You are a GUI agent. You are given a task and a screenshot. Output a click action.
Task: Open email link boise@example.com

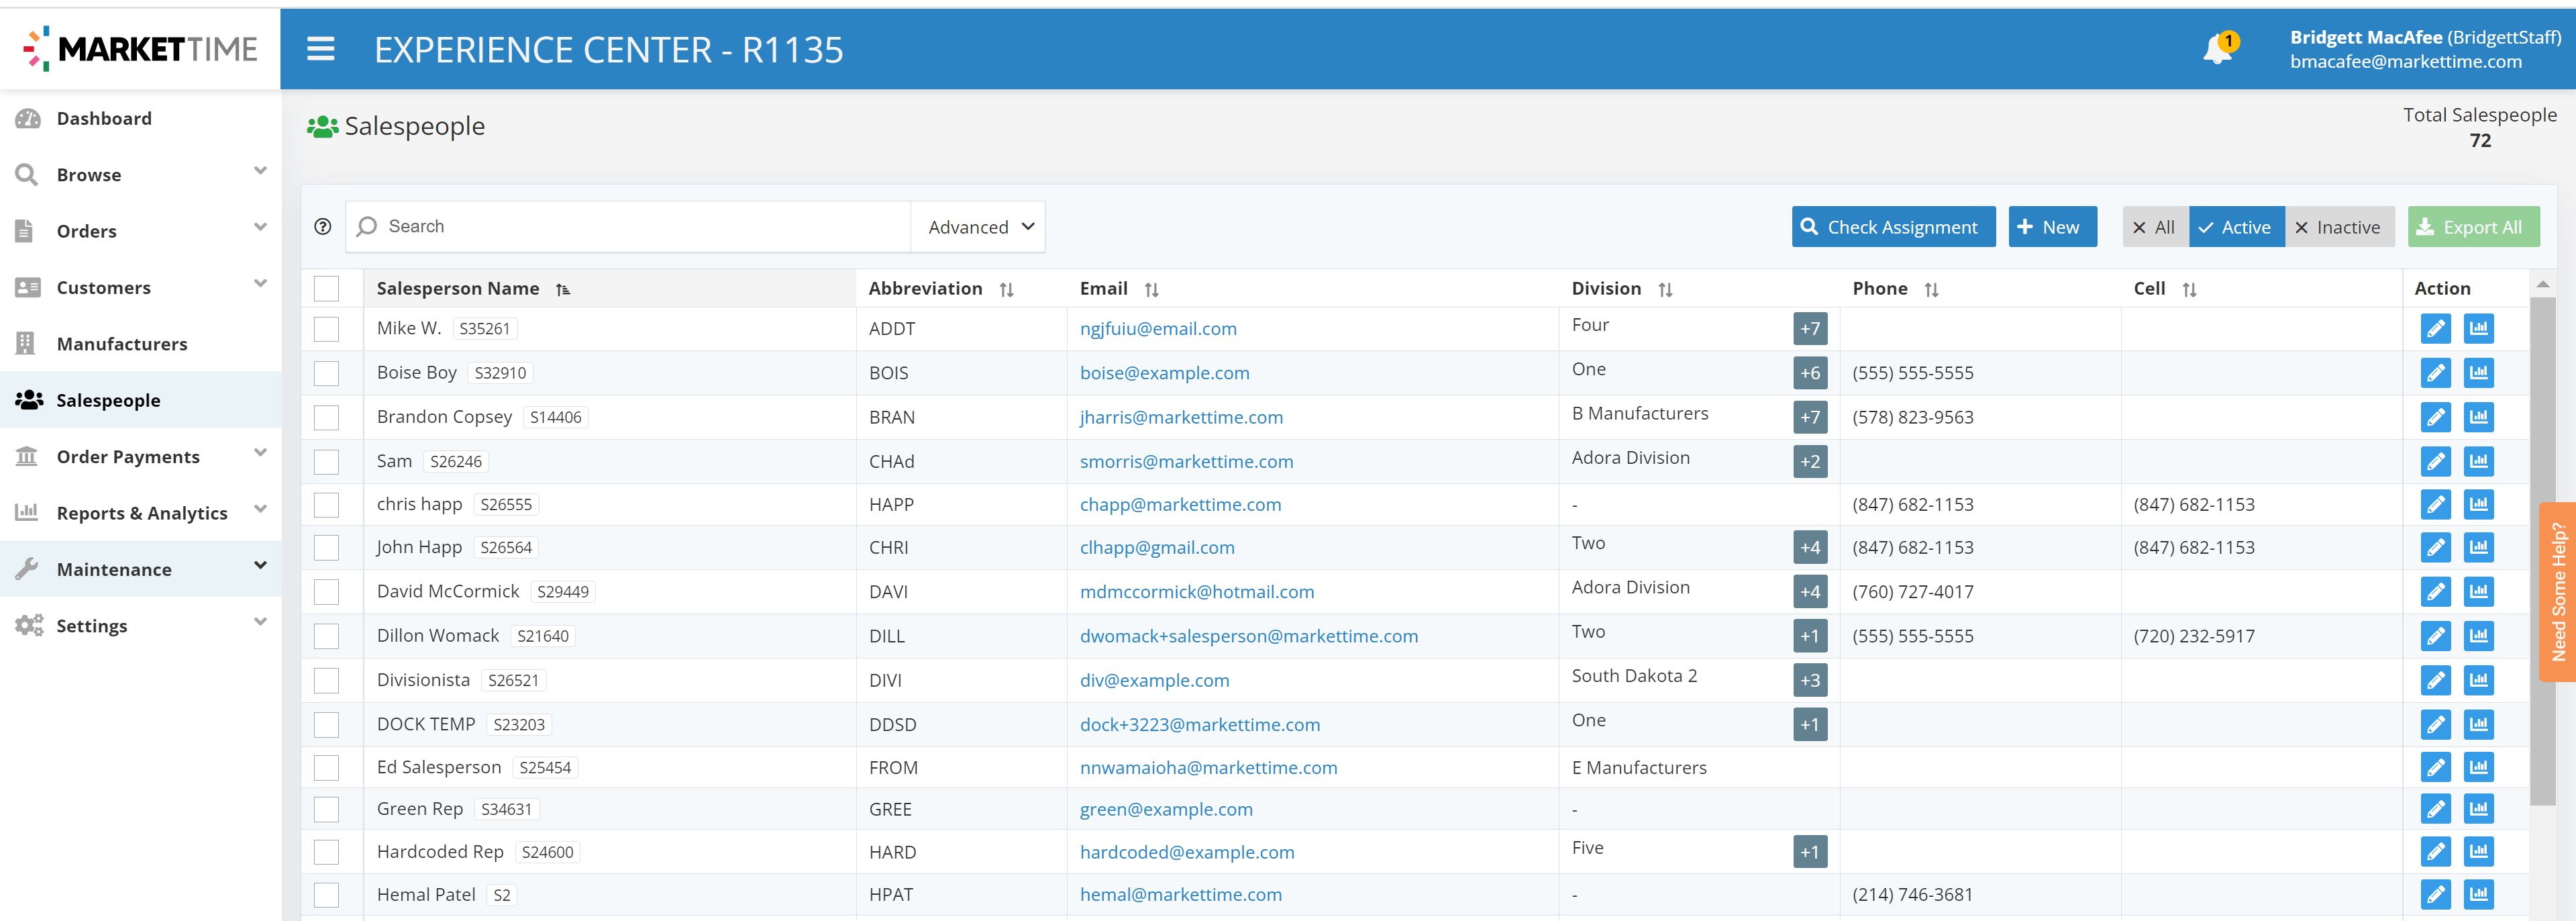(x=1164, y=373)
